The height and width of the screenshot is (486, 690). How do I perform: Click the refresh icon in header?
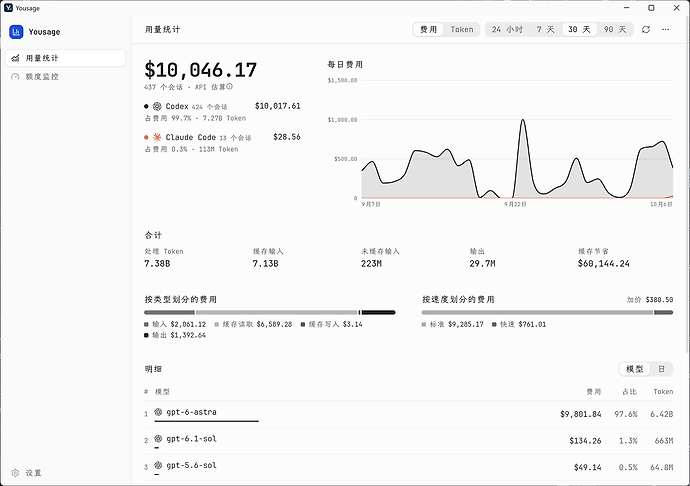click(646, 29)
